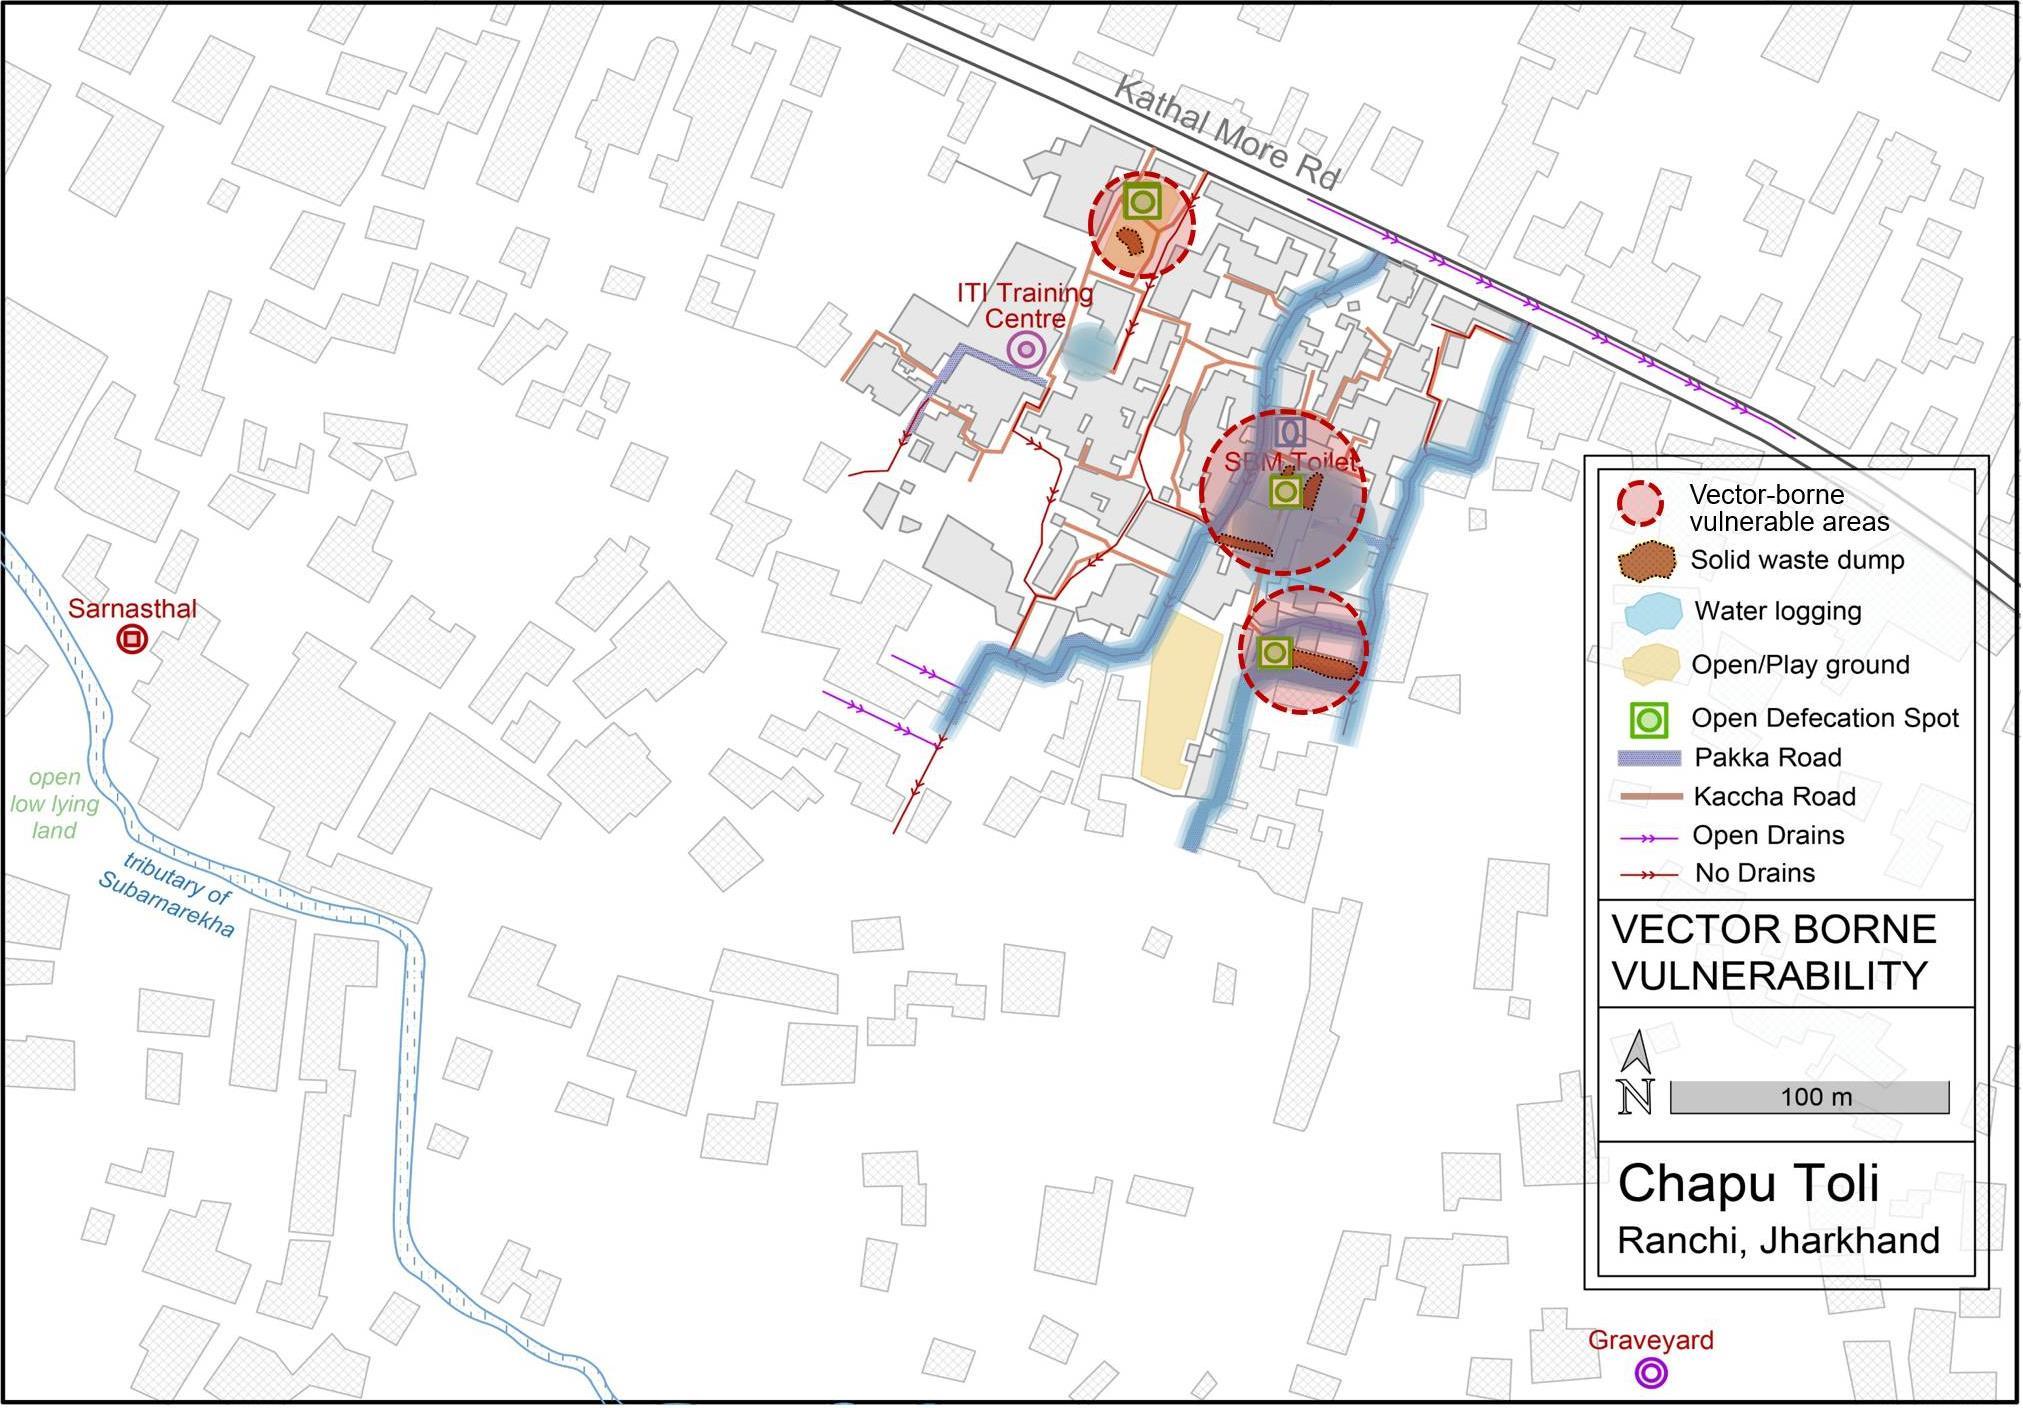
Task: Click the SBM Toilet symbol on map
Action: (x=1291, y=432)
